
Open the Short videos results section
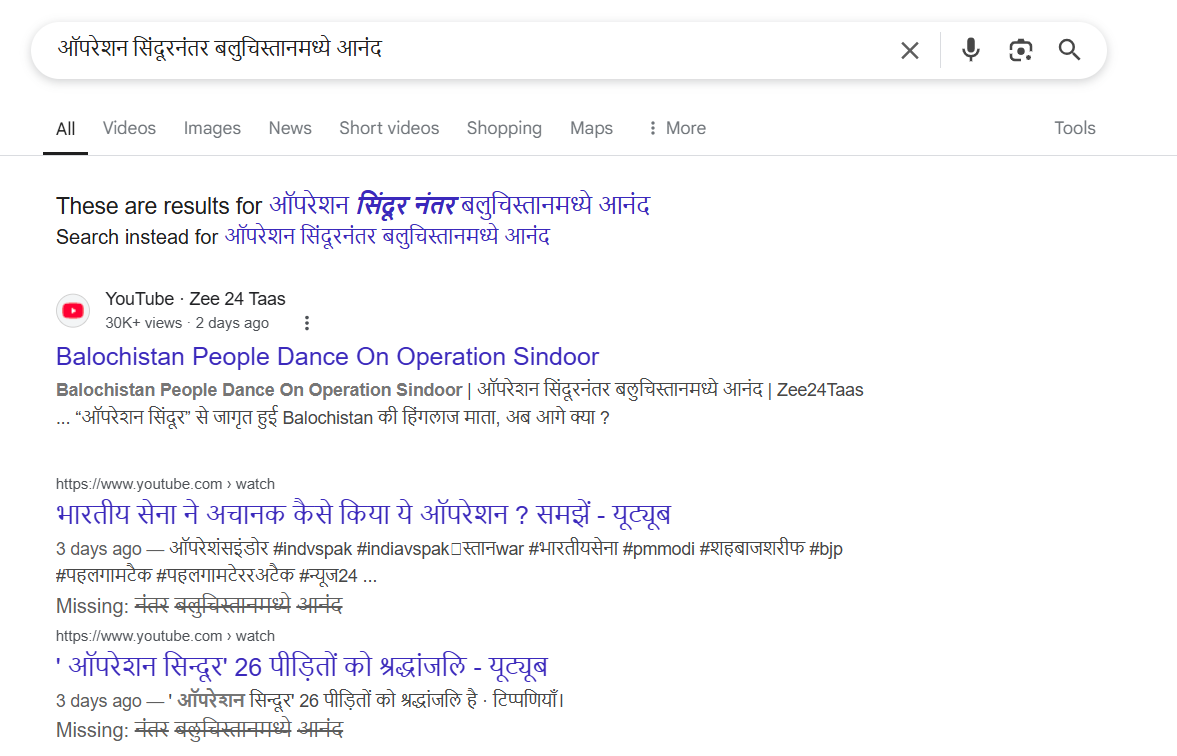point(389,128)
